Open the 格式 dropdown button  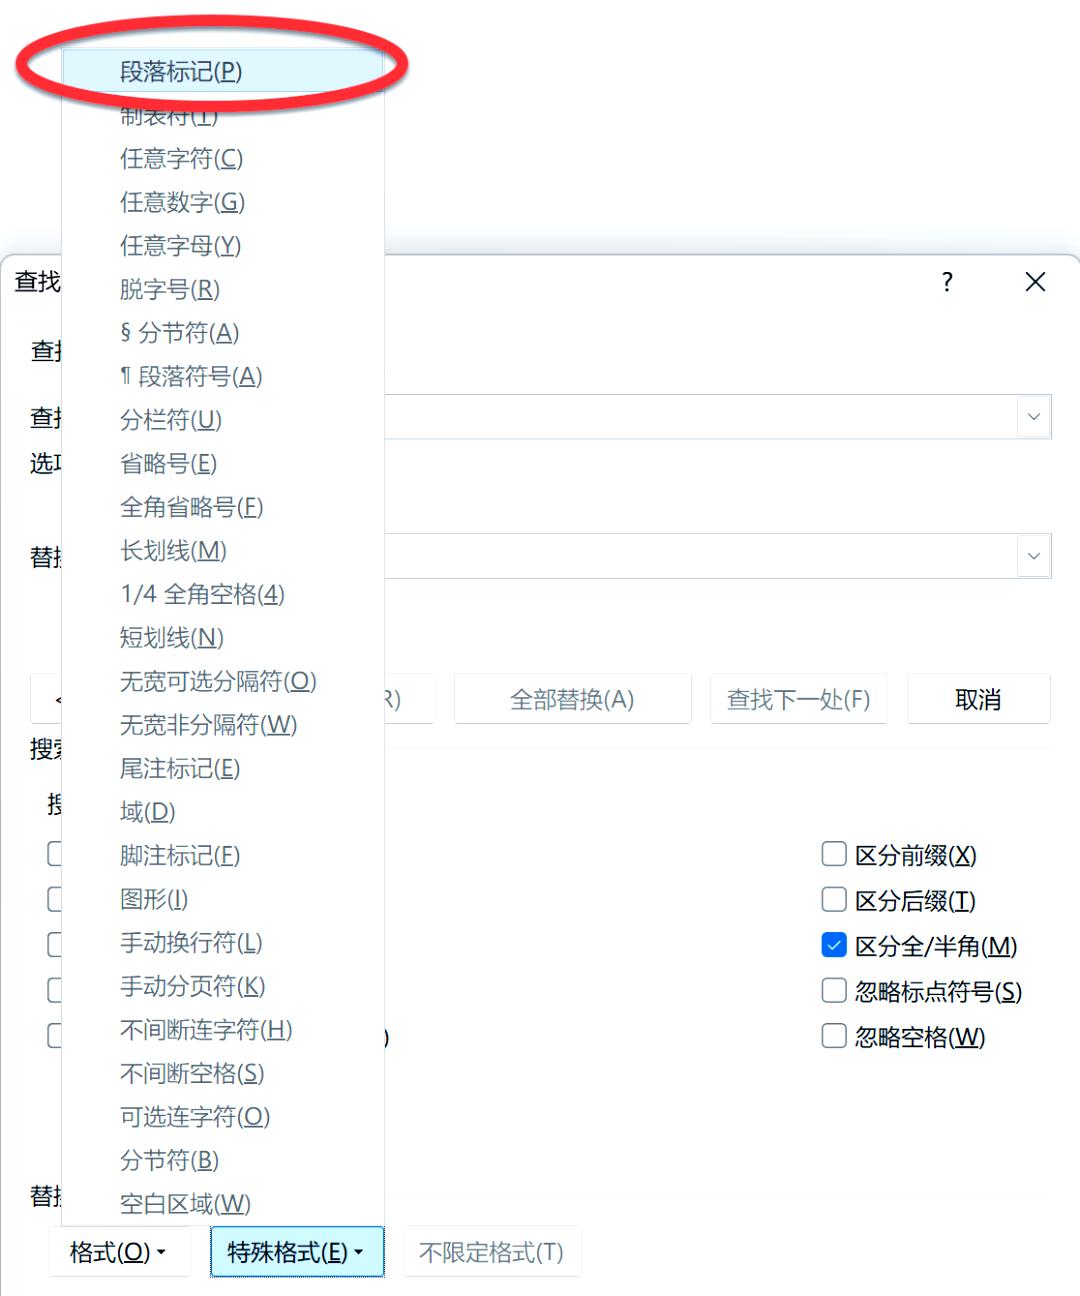pyautogui.click(x=118, y=1252)
